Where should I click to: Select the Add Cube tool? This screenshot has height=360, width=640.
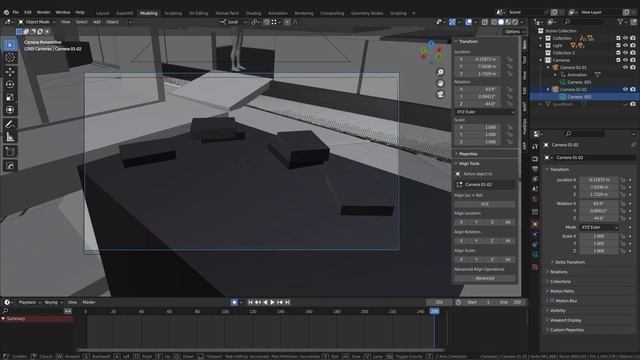point(10,151)
